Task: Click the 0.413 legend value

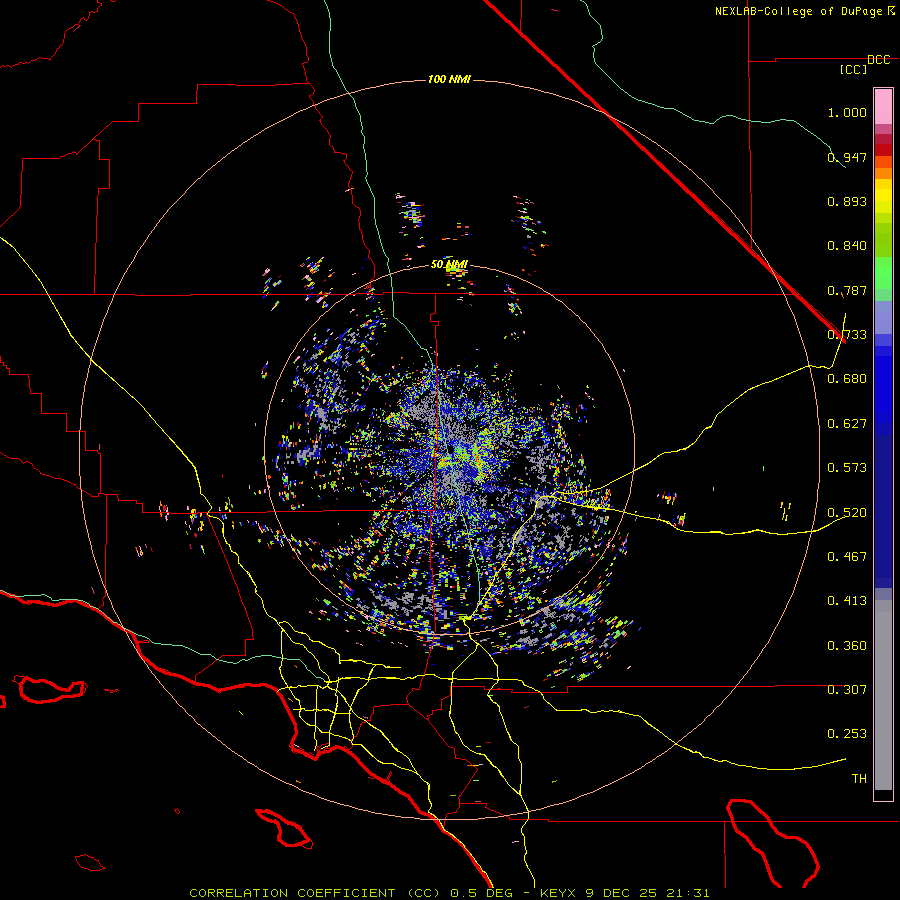Action: tap(847, 601)
